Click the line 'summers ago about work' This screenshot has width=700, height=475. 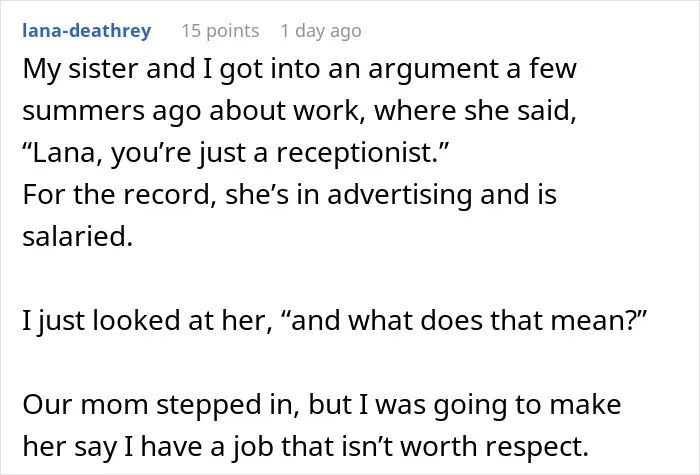300,111
